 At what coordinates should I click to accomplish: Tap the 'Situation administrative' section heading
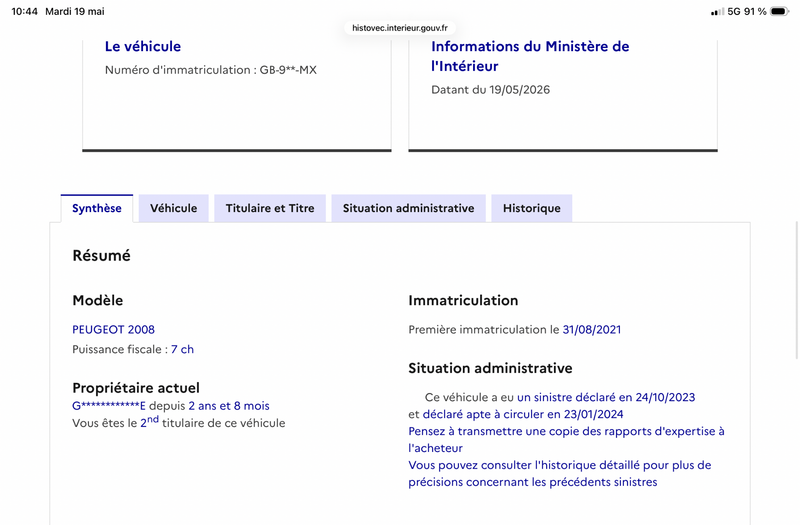[x=490, y=368]
